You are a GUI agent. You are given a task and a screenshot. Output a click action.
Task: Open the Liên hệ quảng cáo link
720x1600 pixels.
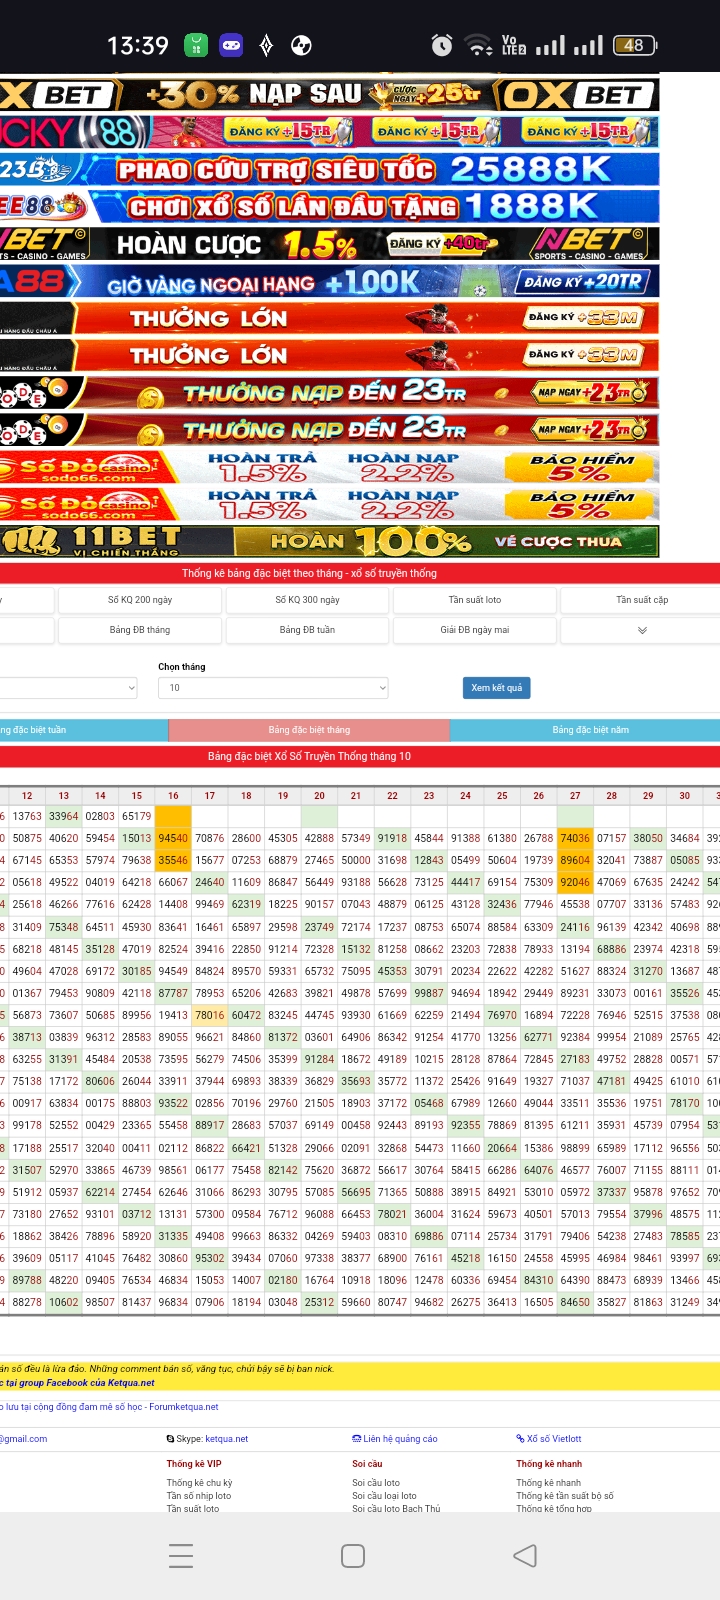pos(395,1439)
